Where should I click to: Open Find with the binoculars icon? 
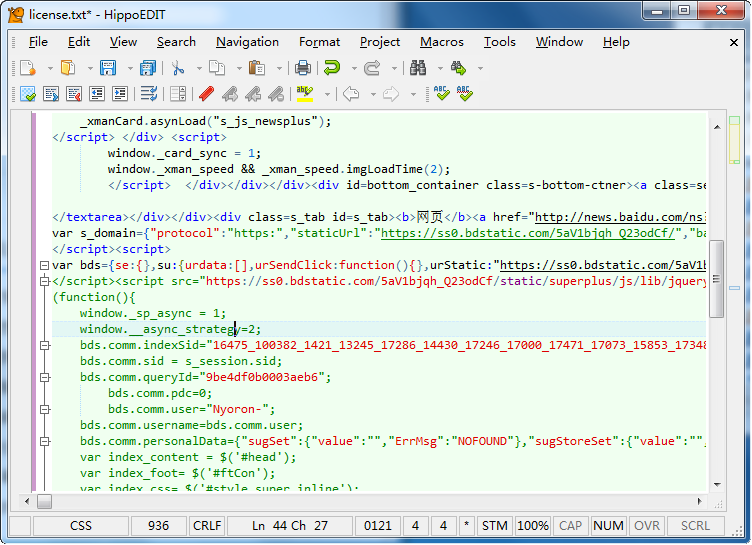(418, 68)
